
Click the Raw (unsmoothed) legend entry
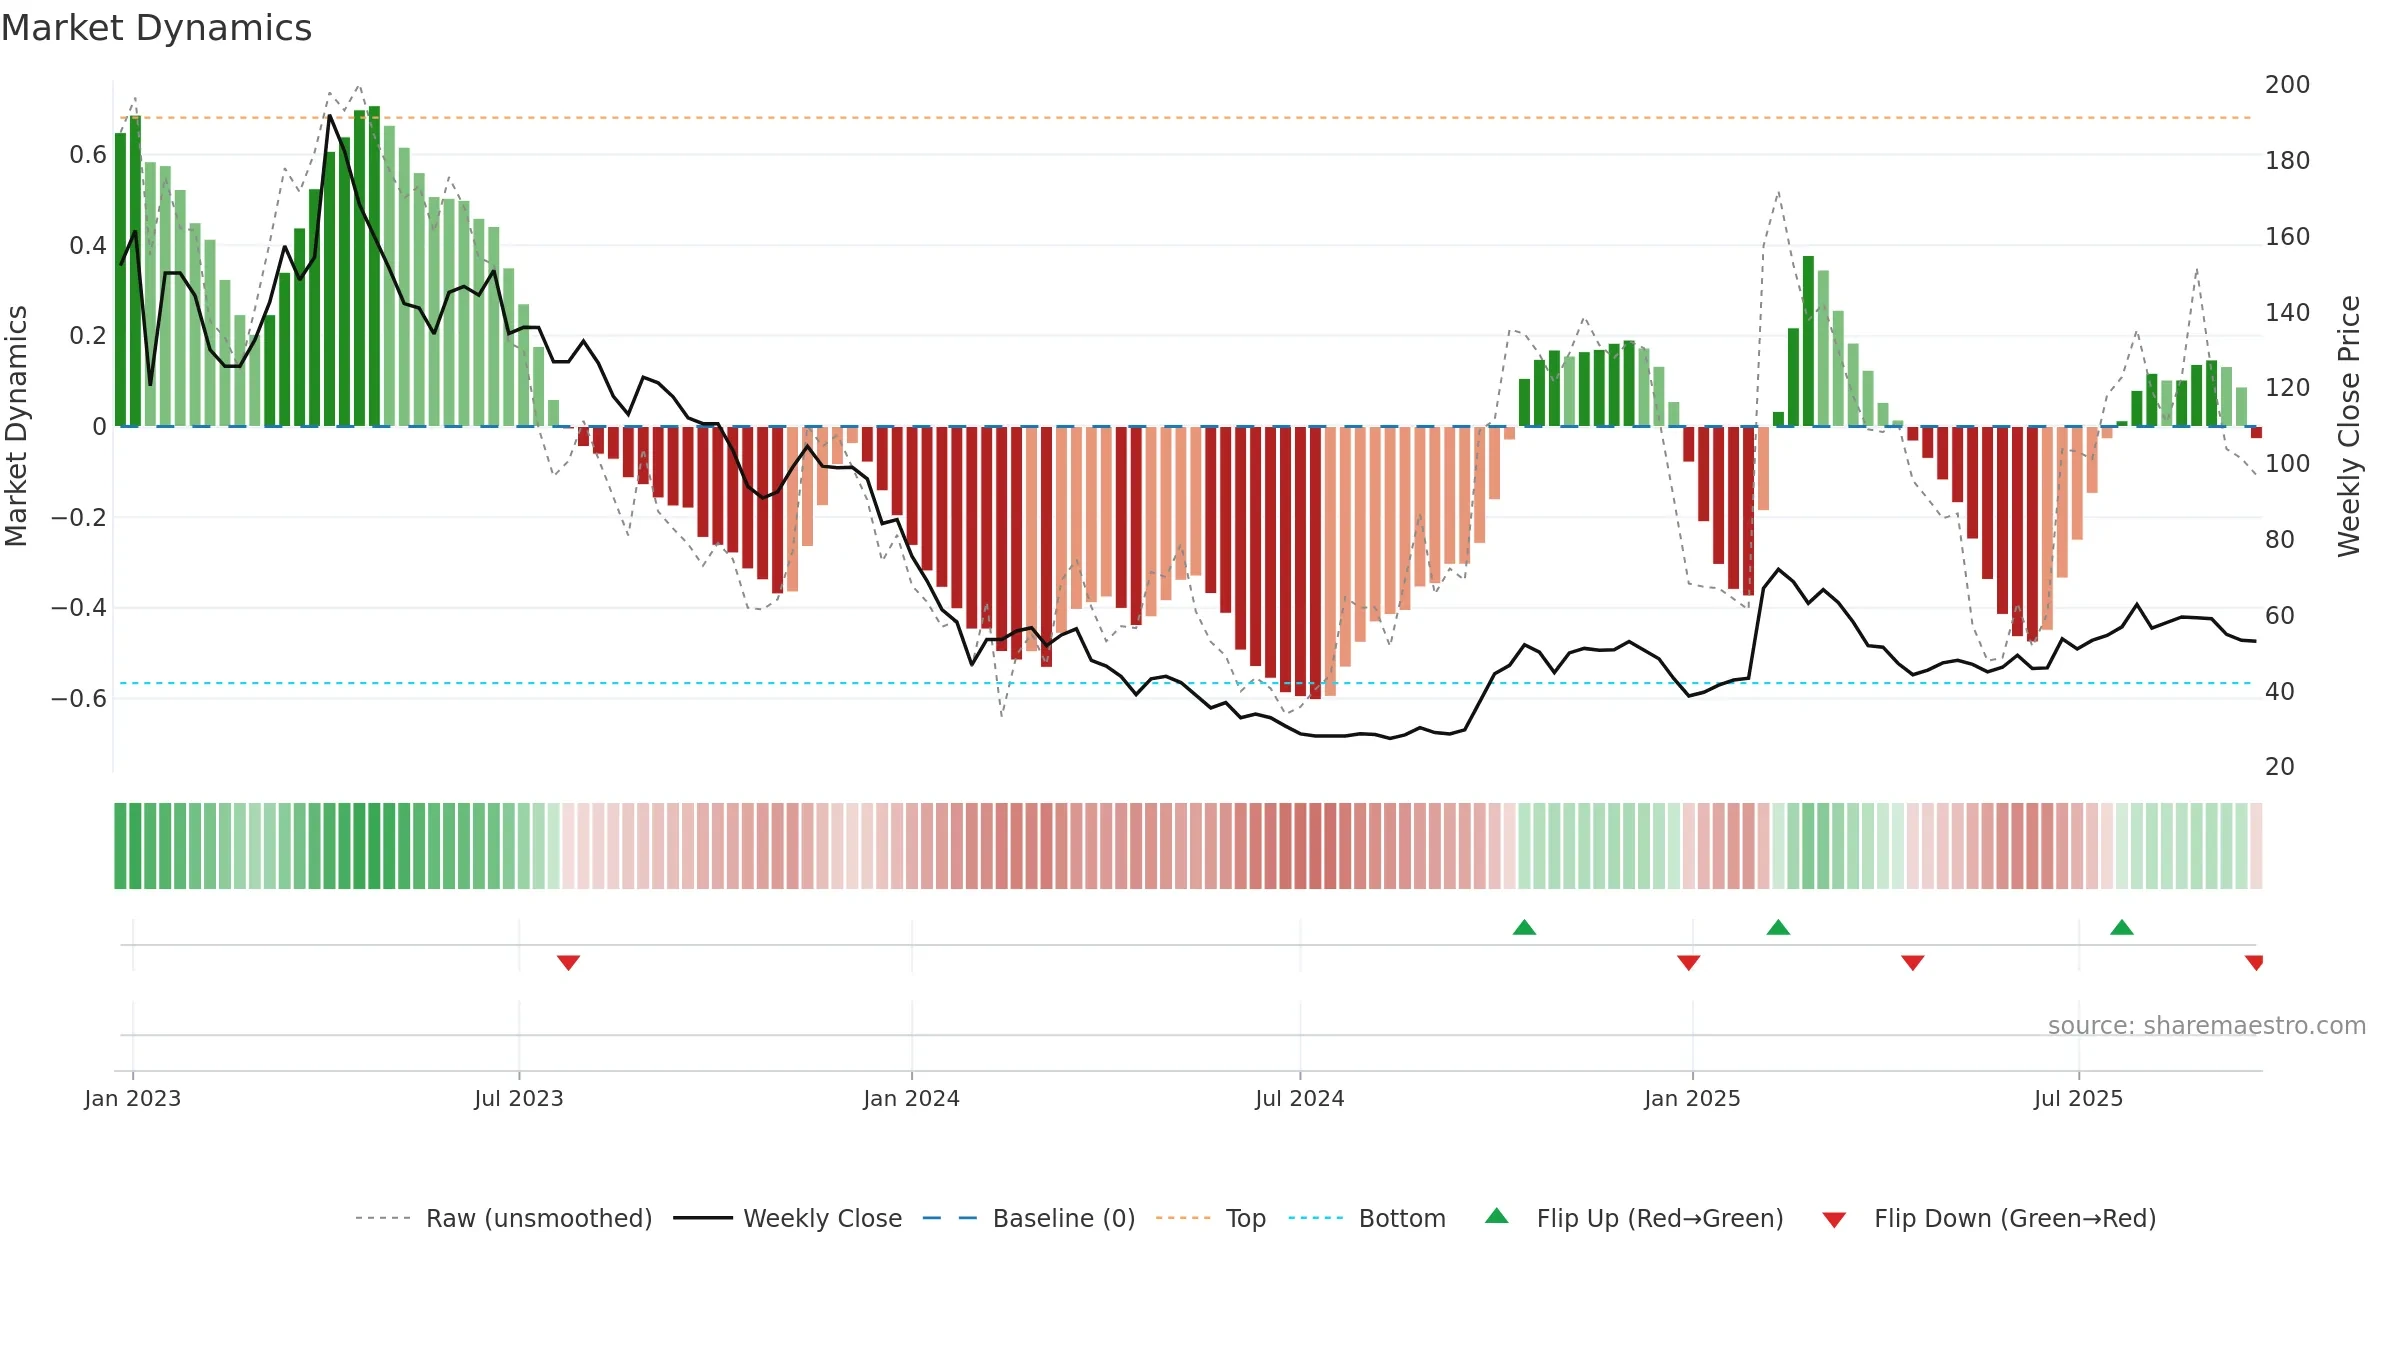point(503,1218)
